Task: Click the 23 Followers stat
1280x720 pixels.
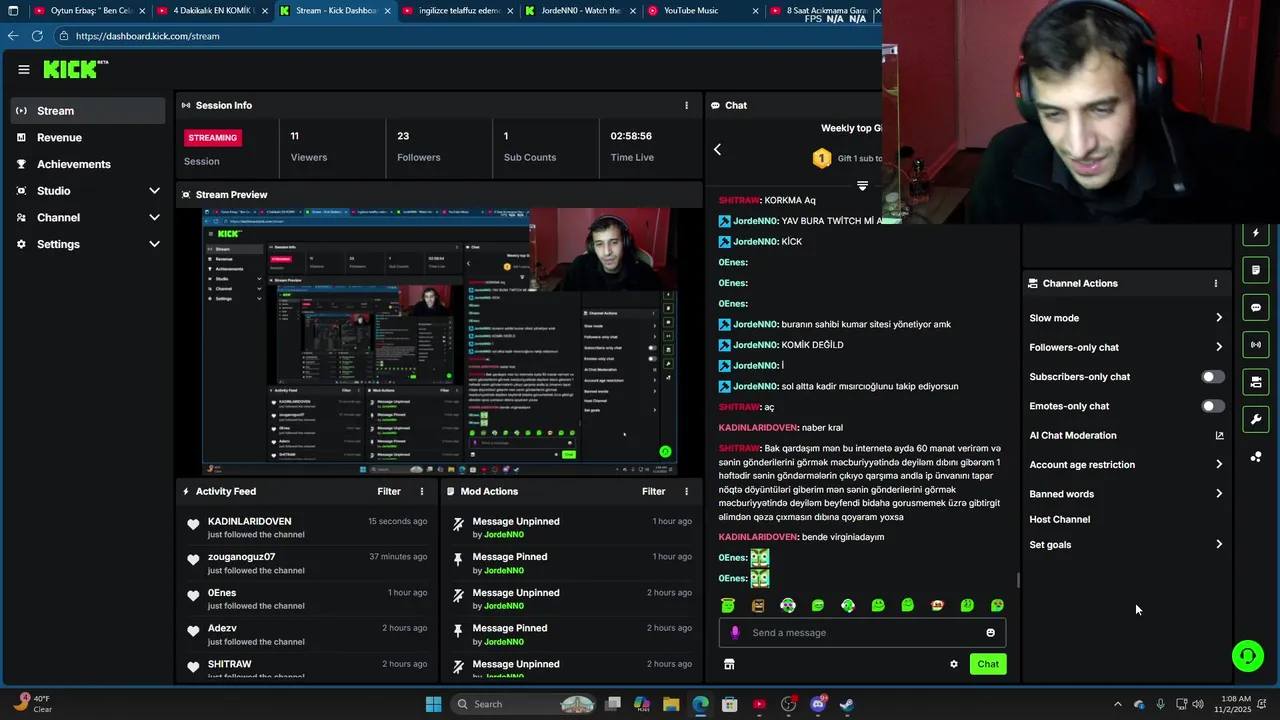Action: point(418,146)
